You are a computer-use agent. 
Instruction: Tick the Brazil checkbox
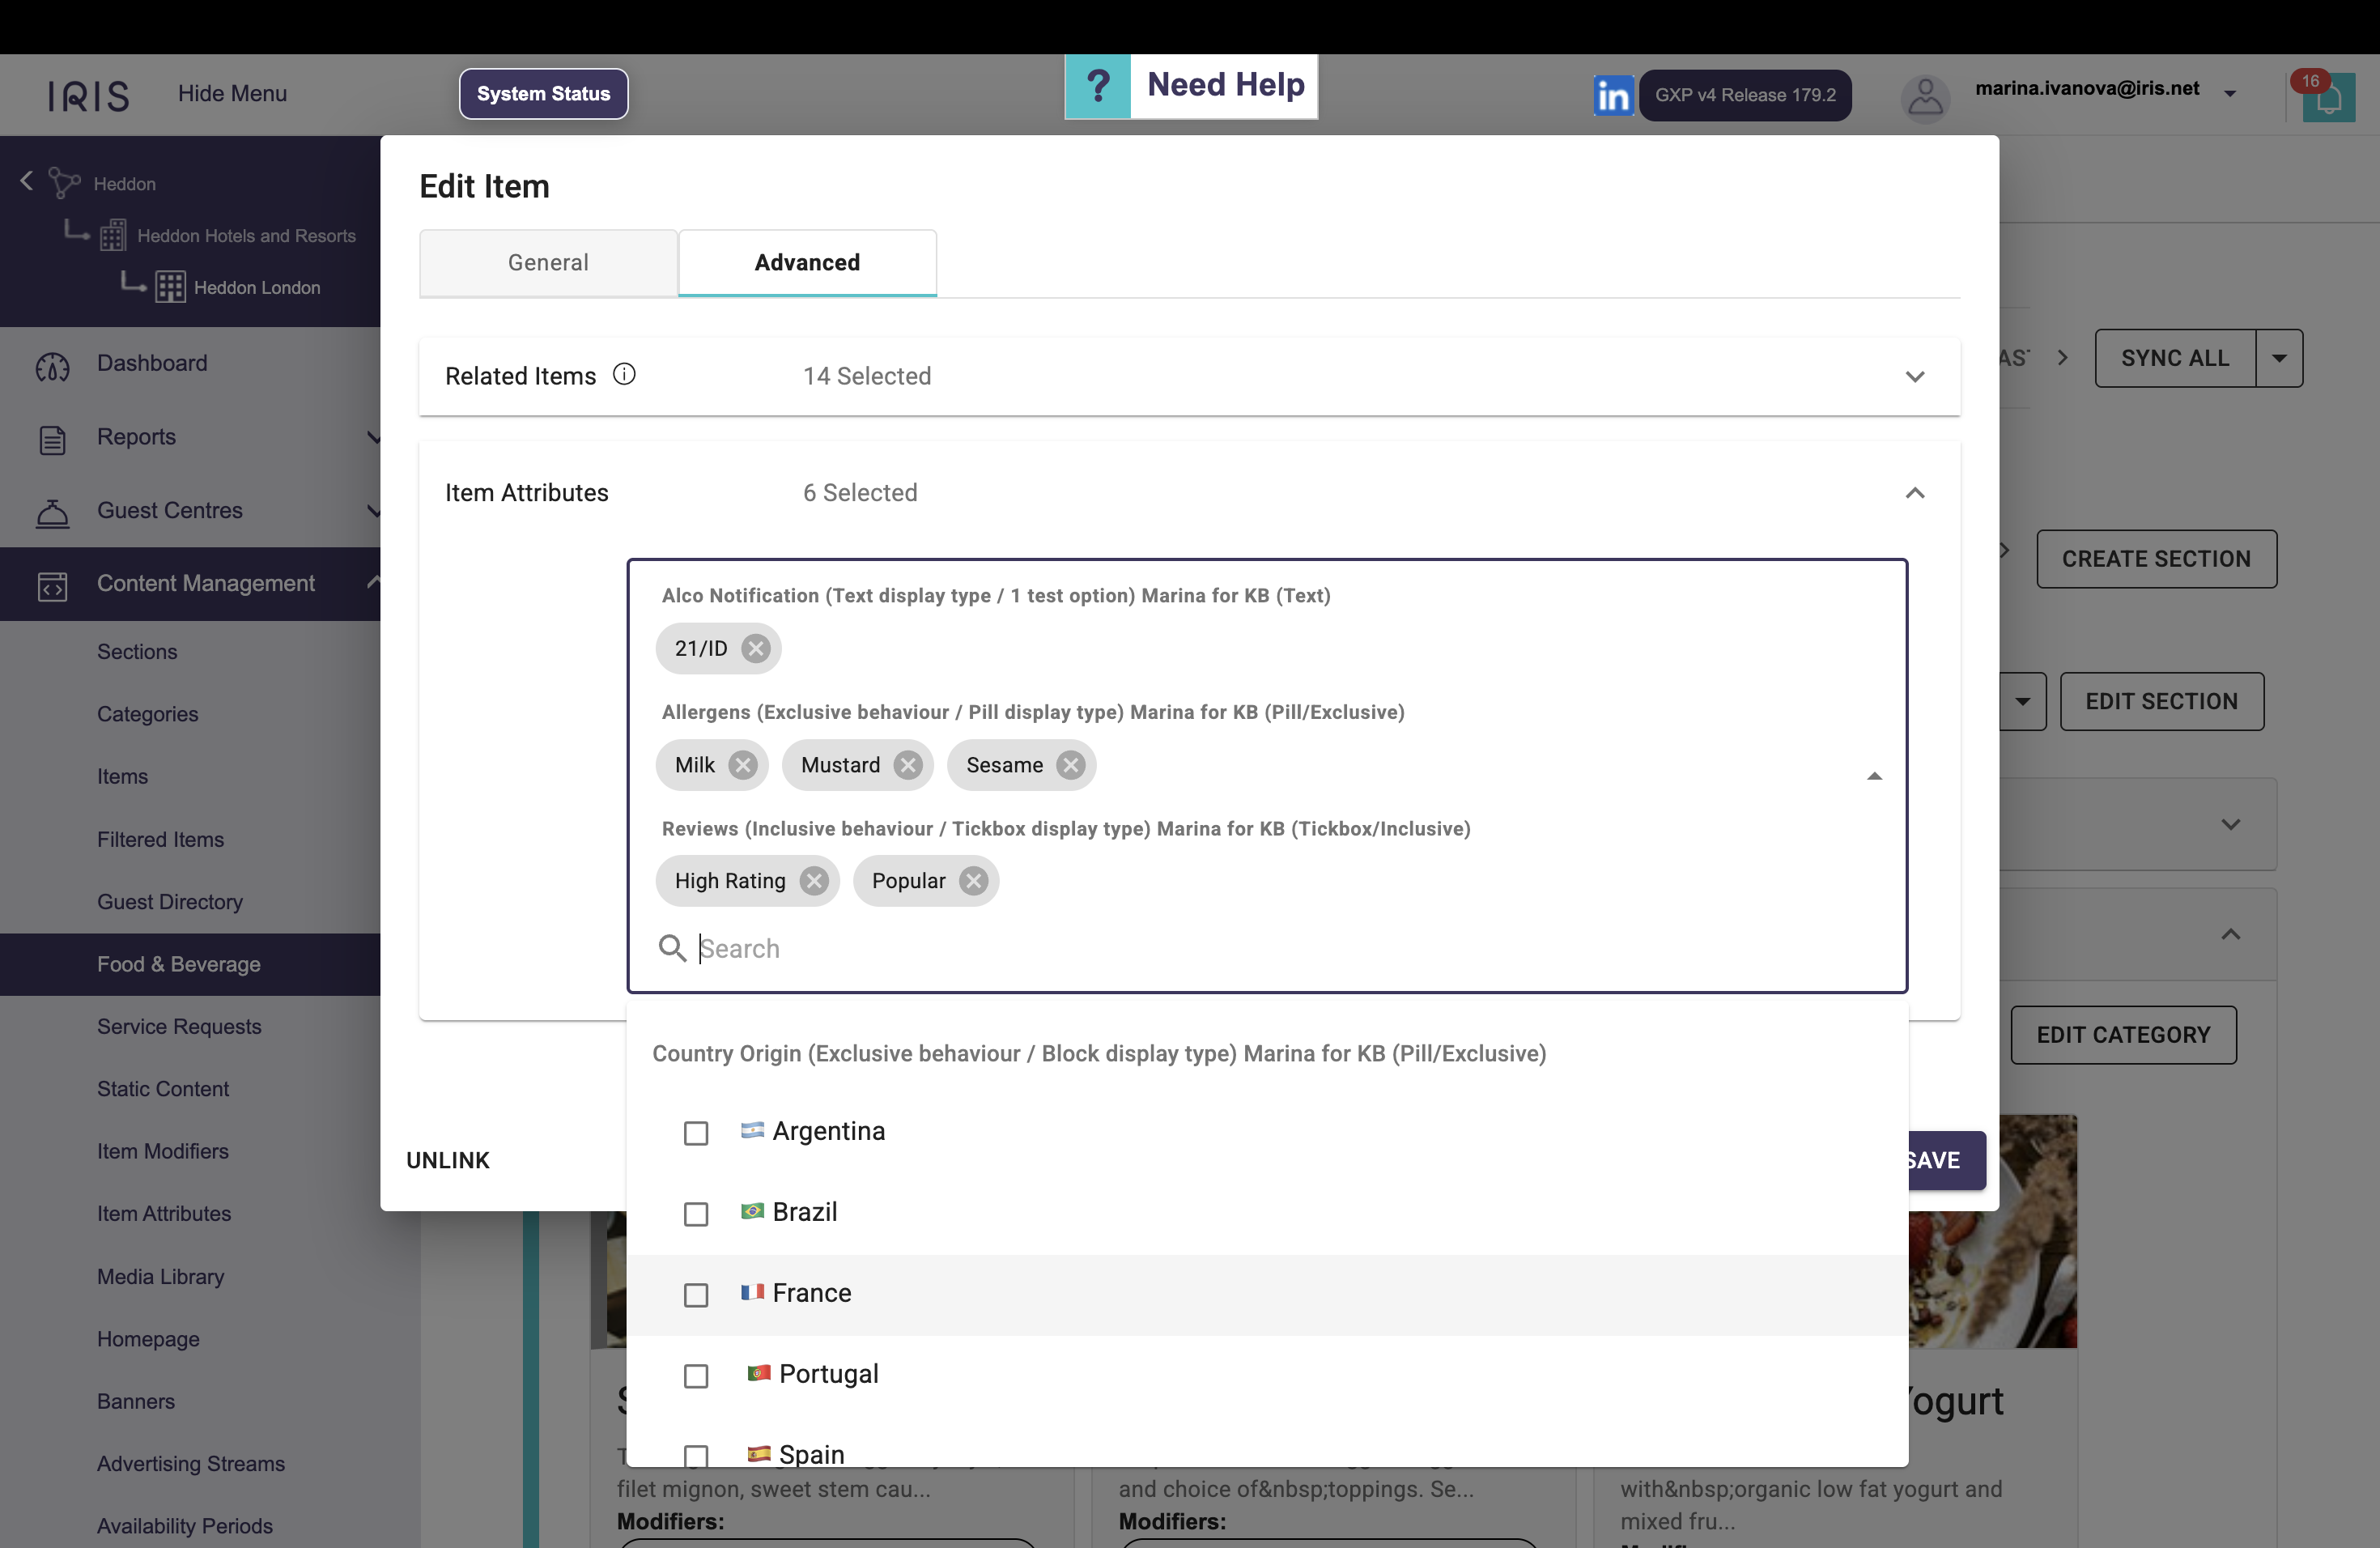click(696, 1214)
